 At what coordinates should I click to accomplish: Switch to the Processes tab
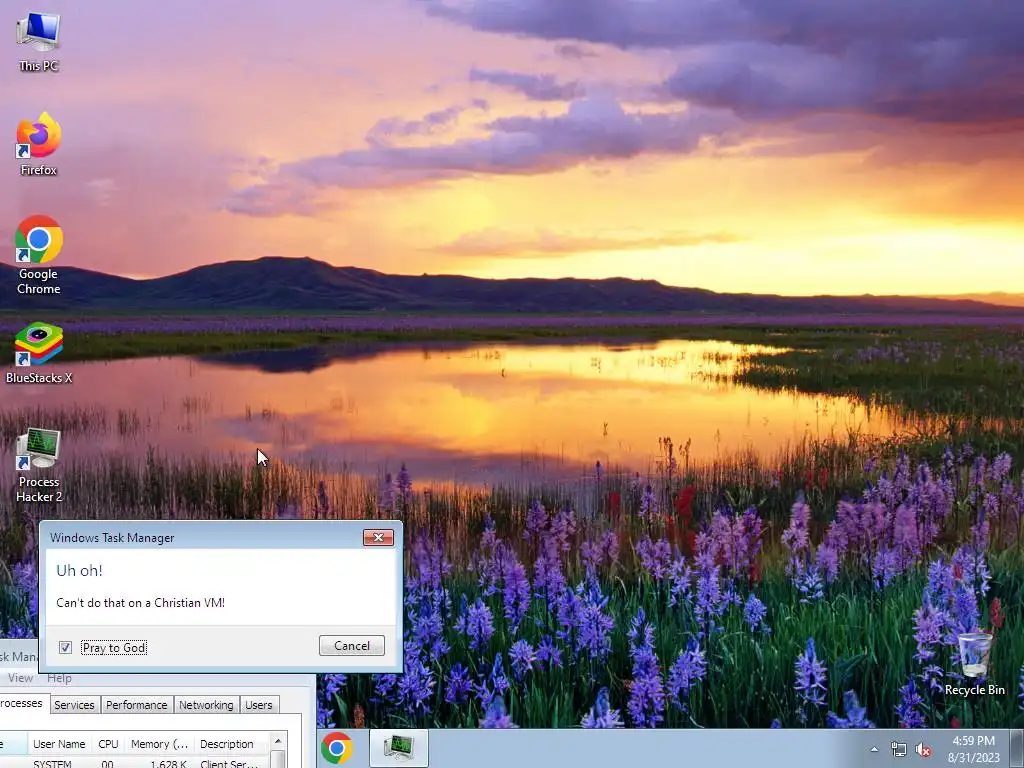point(24,703)
